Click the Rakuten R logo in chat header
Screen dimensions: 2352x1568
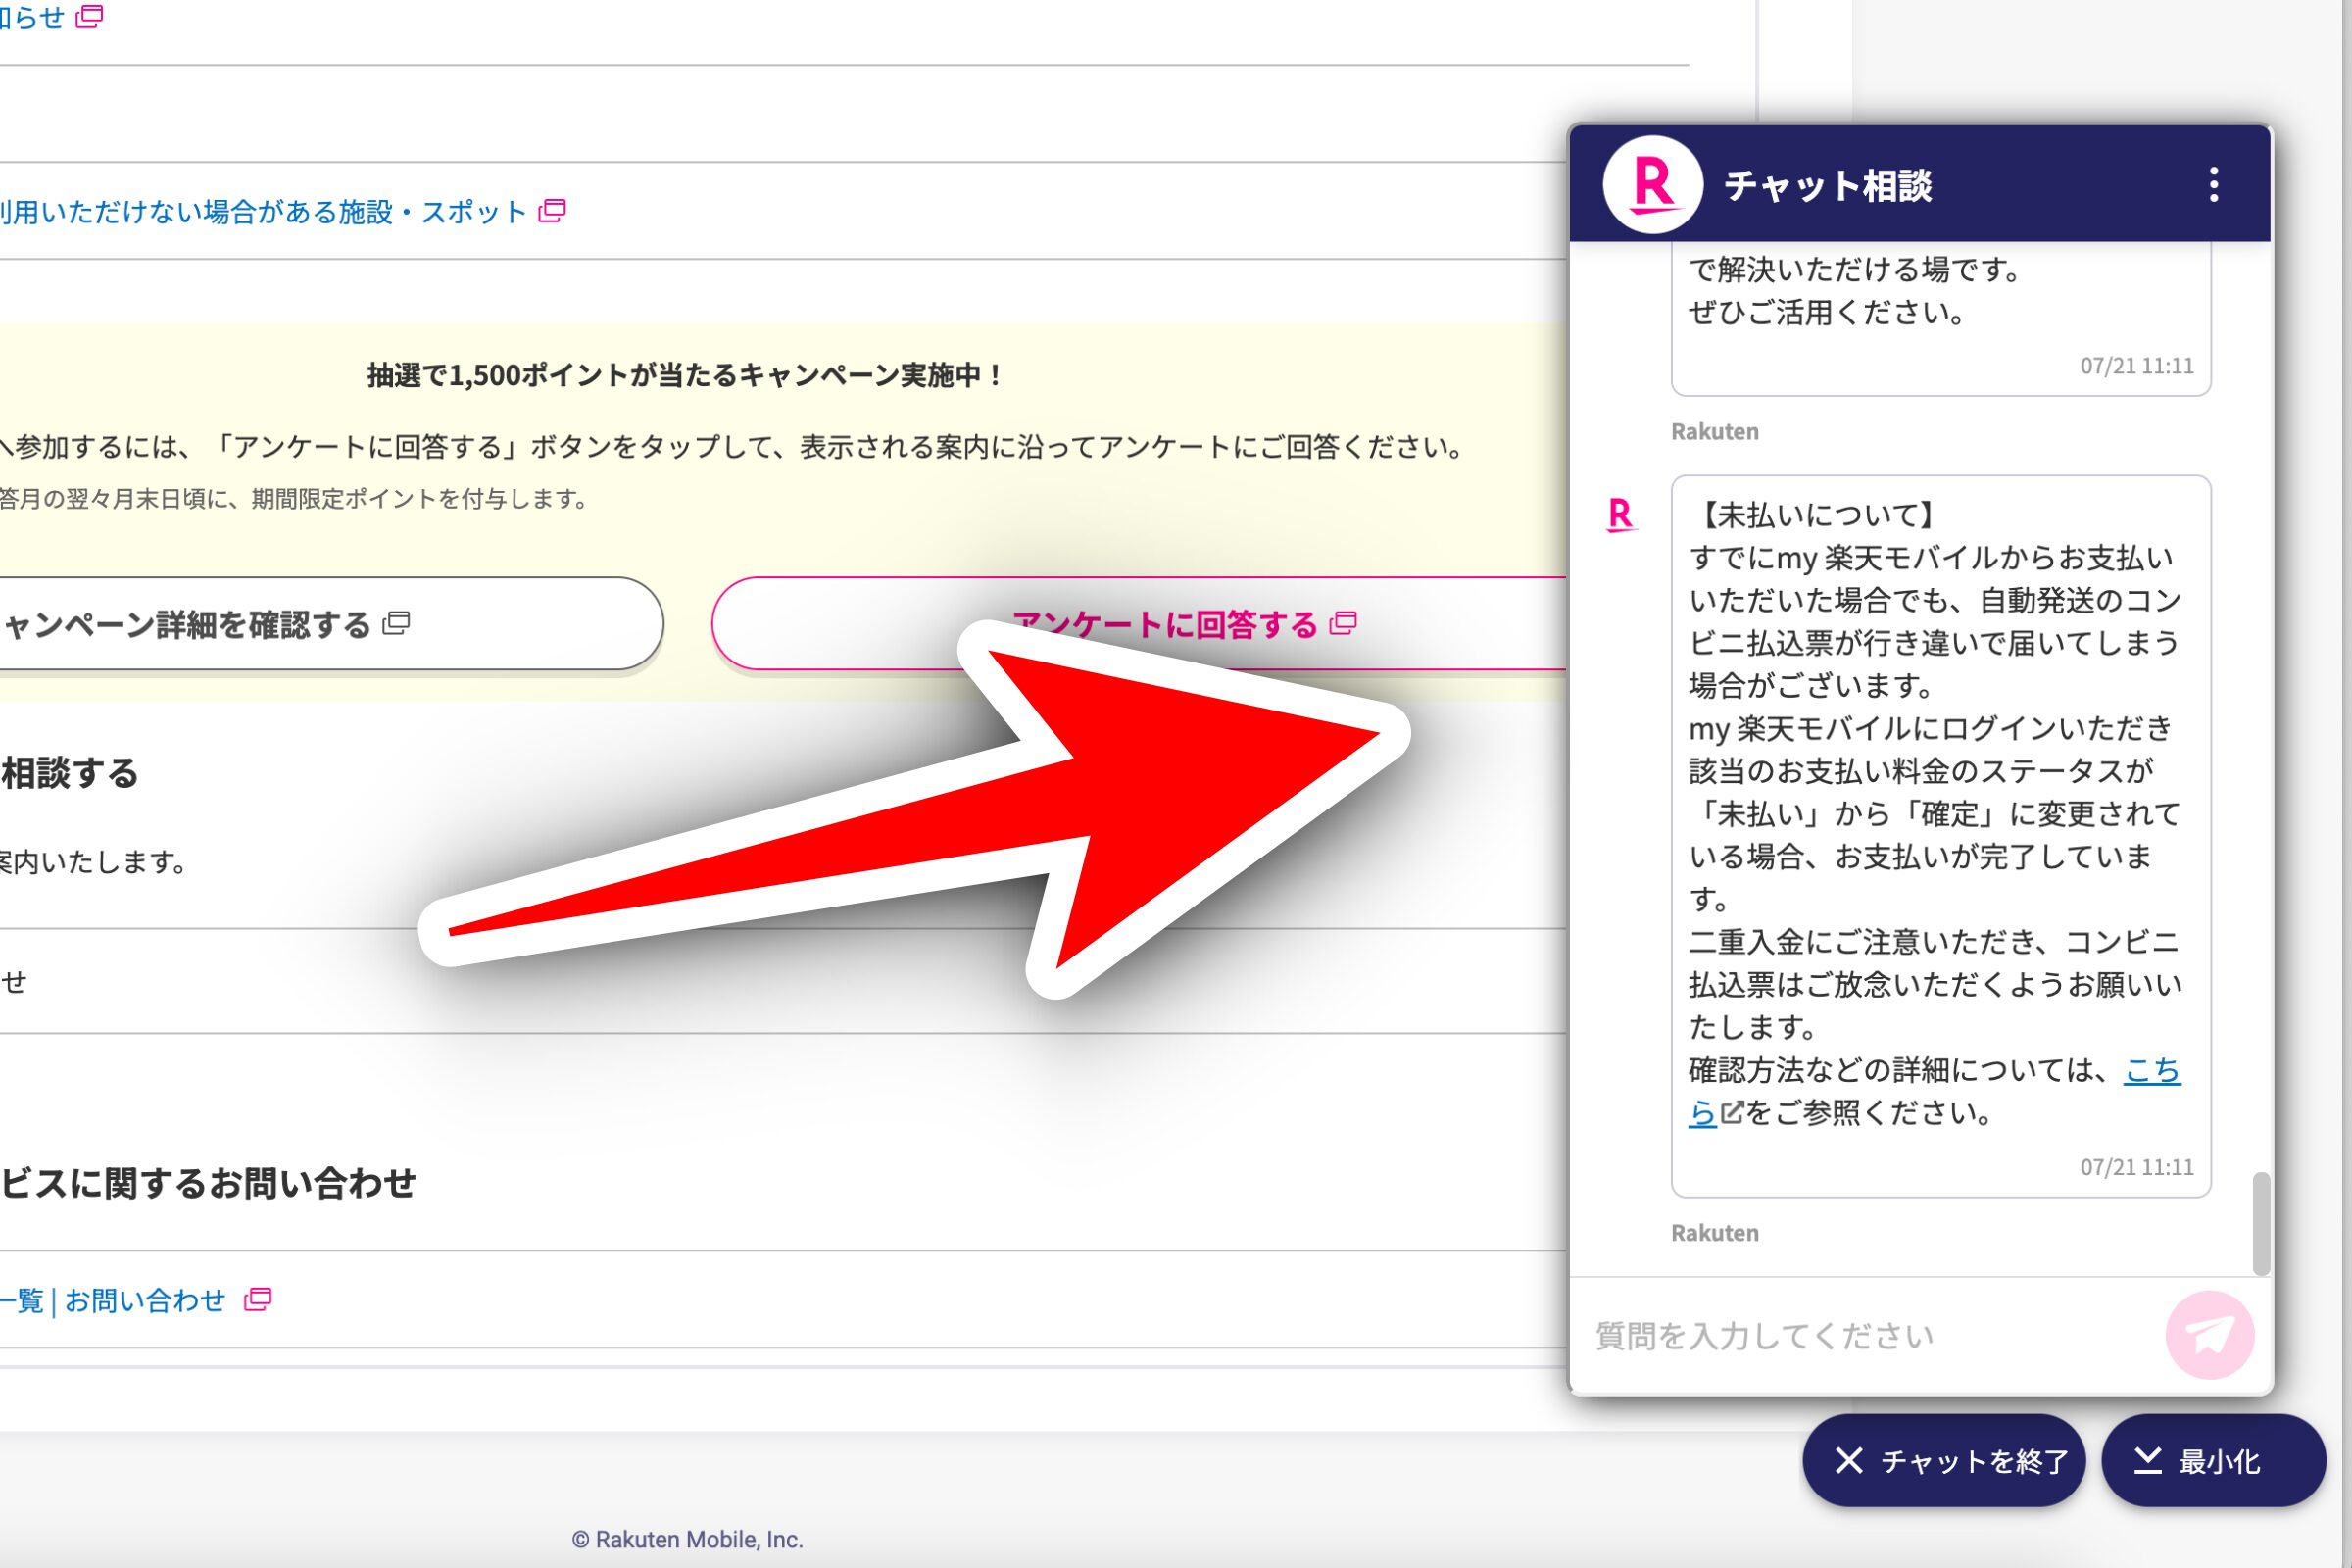pyautogui.click(x=1652, y=185)
